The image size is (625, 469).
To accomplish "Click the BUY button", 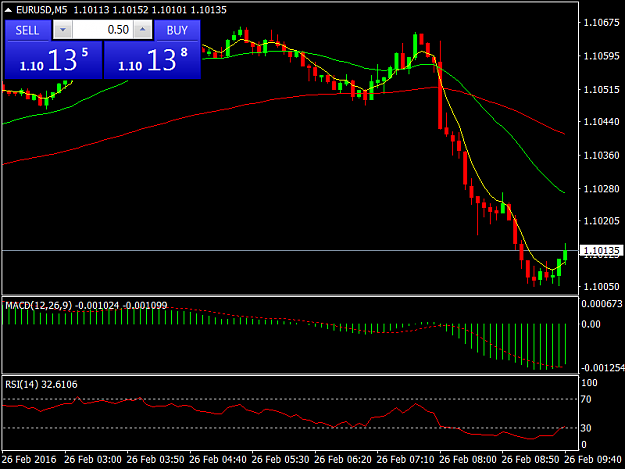I will click(x=177, y=30).
